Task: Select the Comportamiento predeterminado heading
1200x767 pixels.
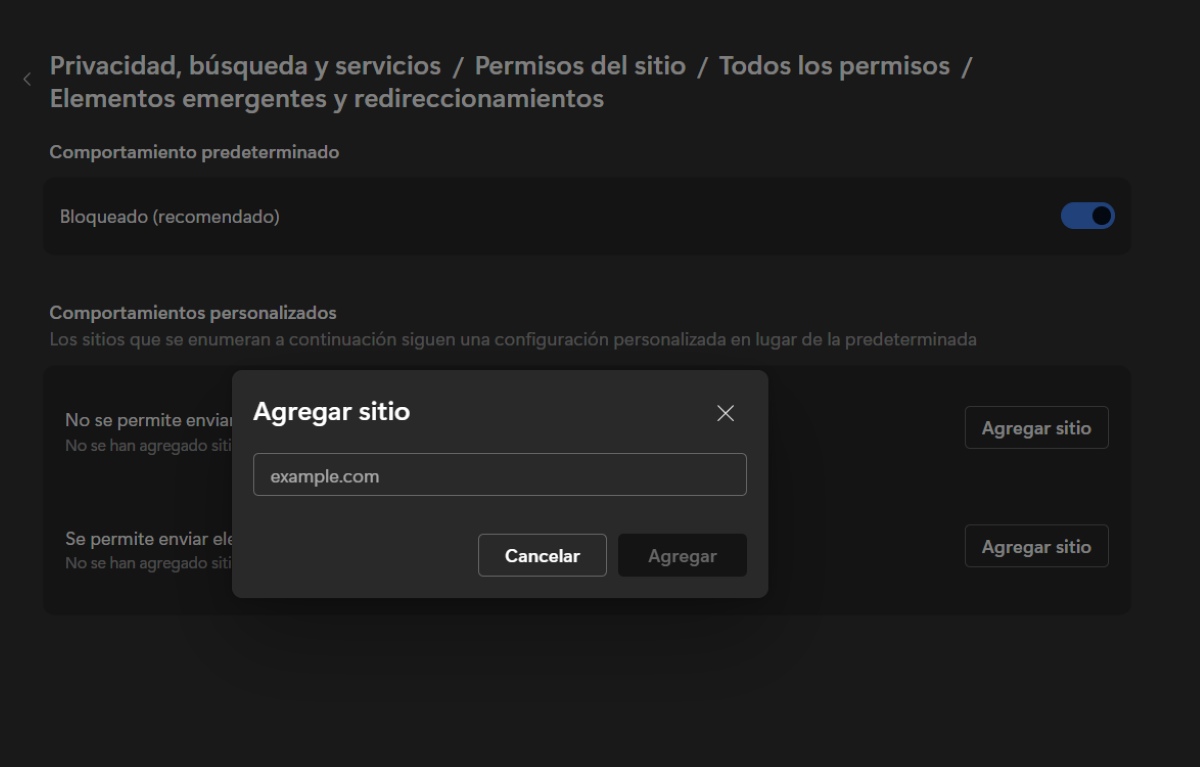Action: pyautogui.click(x=194, y=153)
